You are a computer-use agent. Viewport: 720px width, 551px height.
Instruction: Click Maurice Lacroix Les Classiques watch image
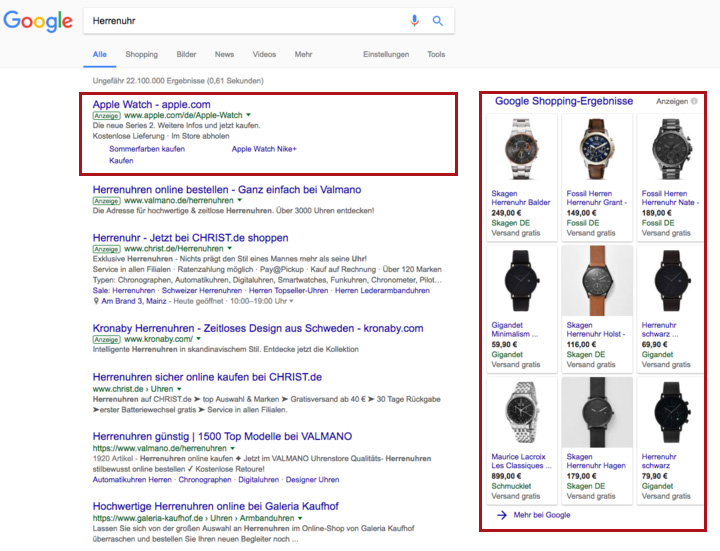[522, 413]
